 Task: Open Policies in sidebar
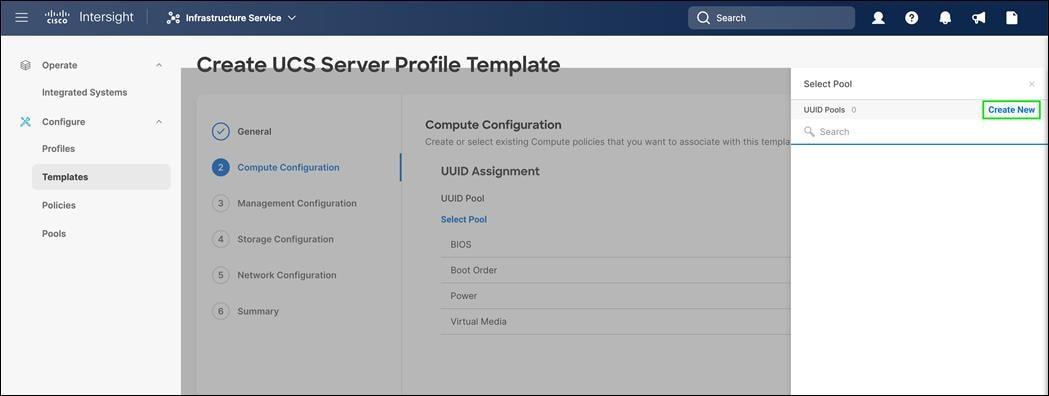59,205
